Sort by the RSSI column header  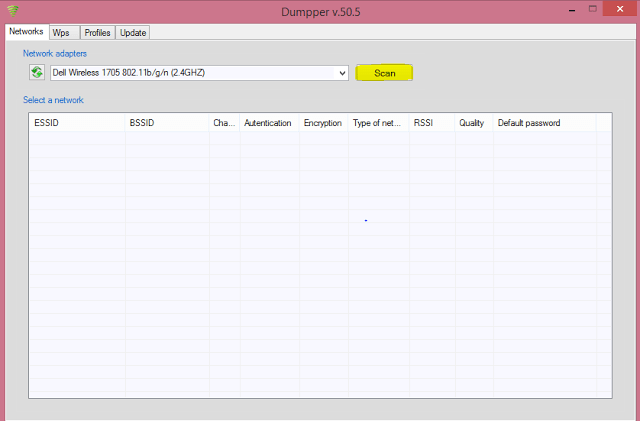point(432,123)
